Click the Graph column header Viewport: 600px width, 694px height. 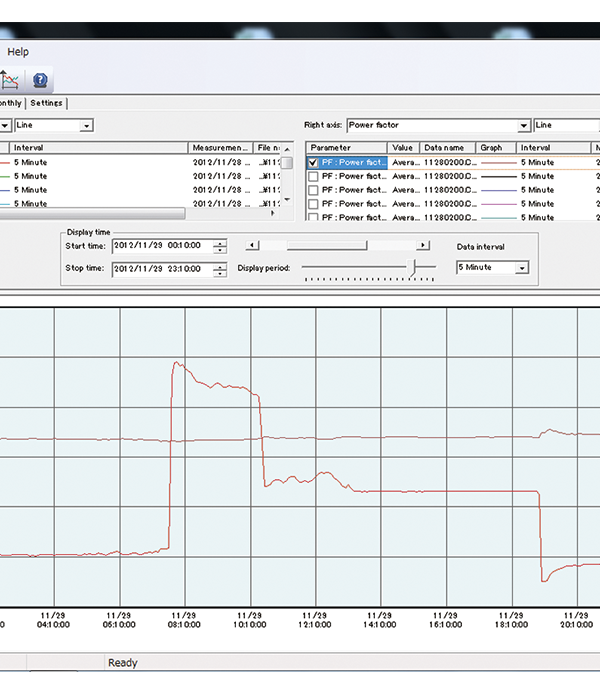[496, 147]
